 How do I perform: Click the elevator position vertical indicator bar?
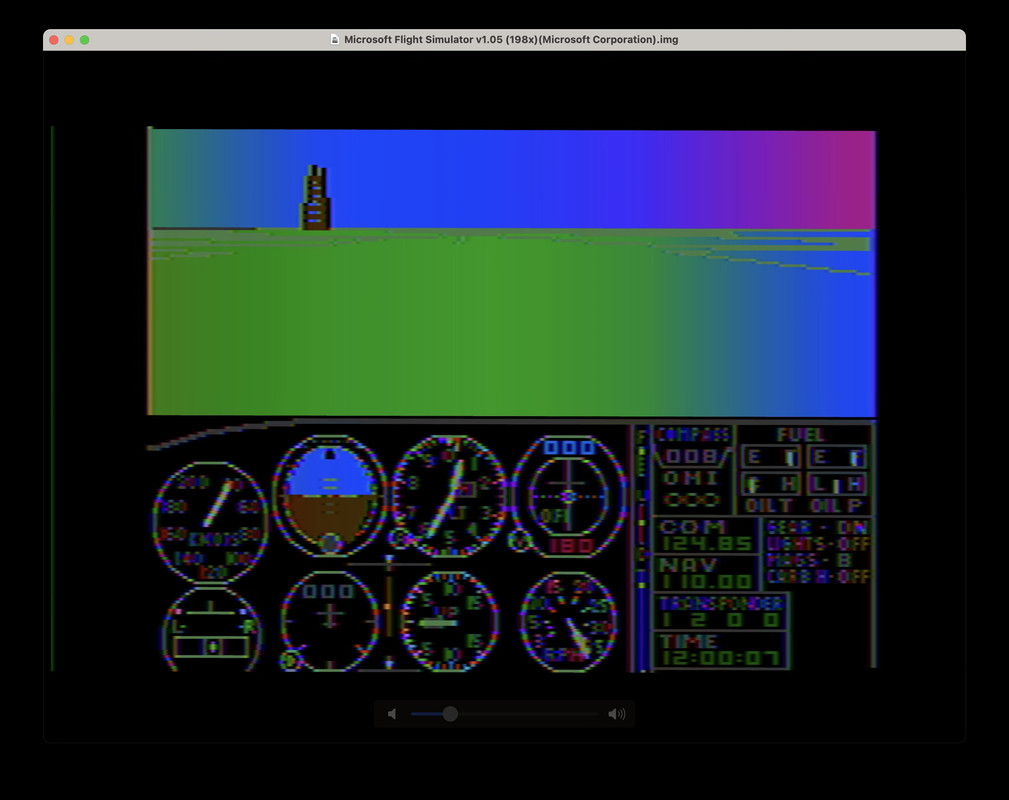click(x=389, y=611)
